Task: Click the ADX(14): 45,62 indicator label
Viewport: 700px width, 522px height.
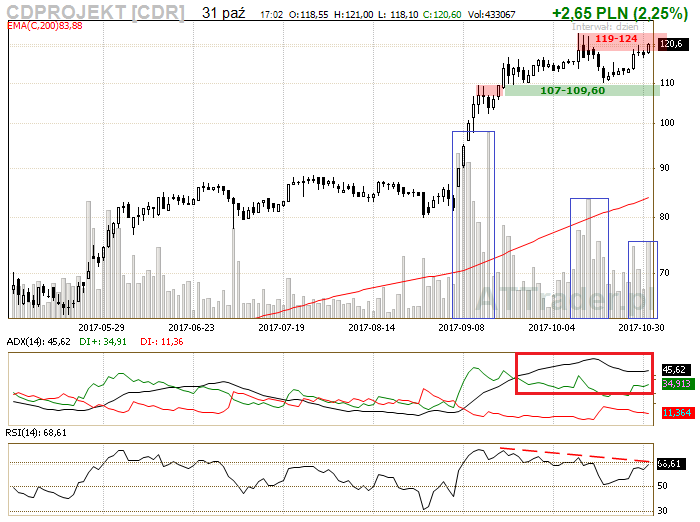Action: pos(38,342)
